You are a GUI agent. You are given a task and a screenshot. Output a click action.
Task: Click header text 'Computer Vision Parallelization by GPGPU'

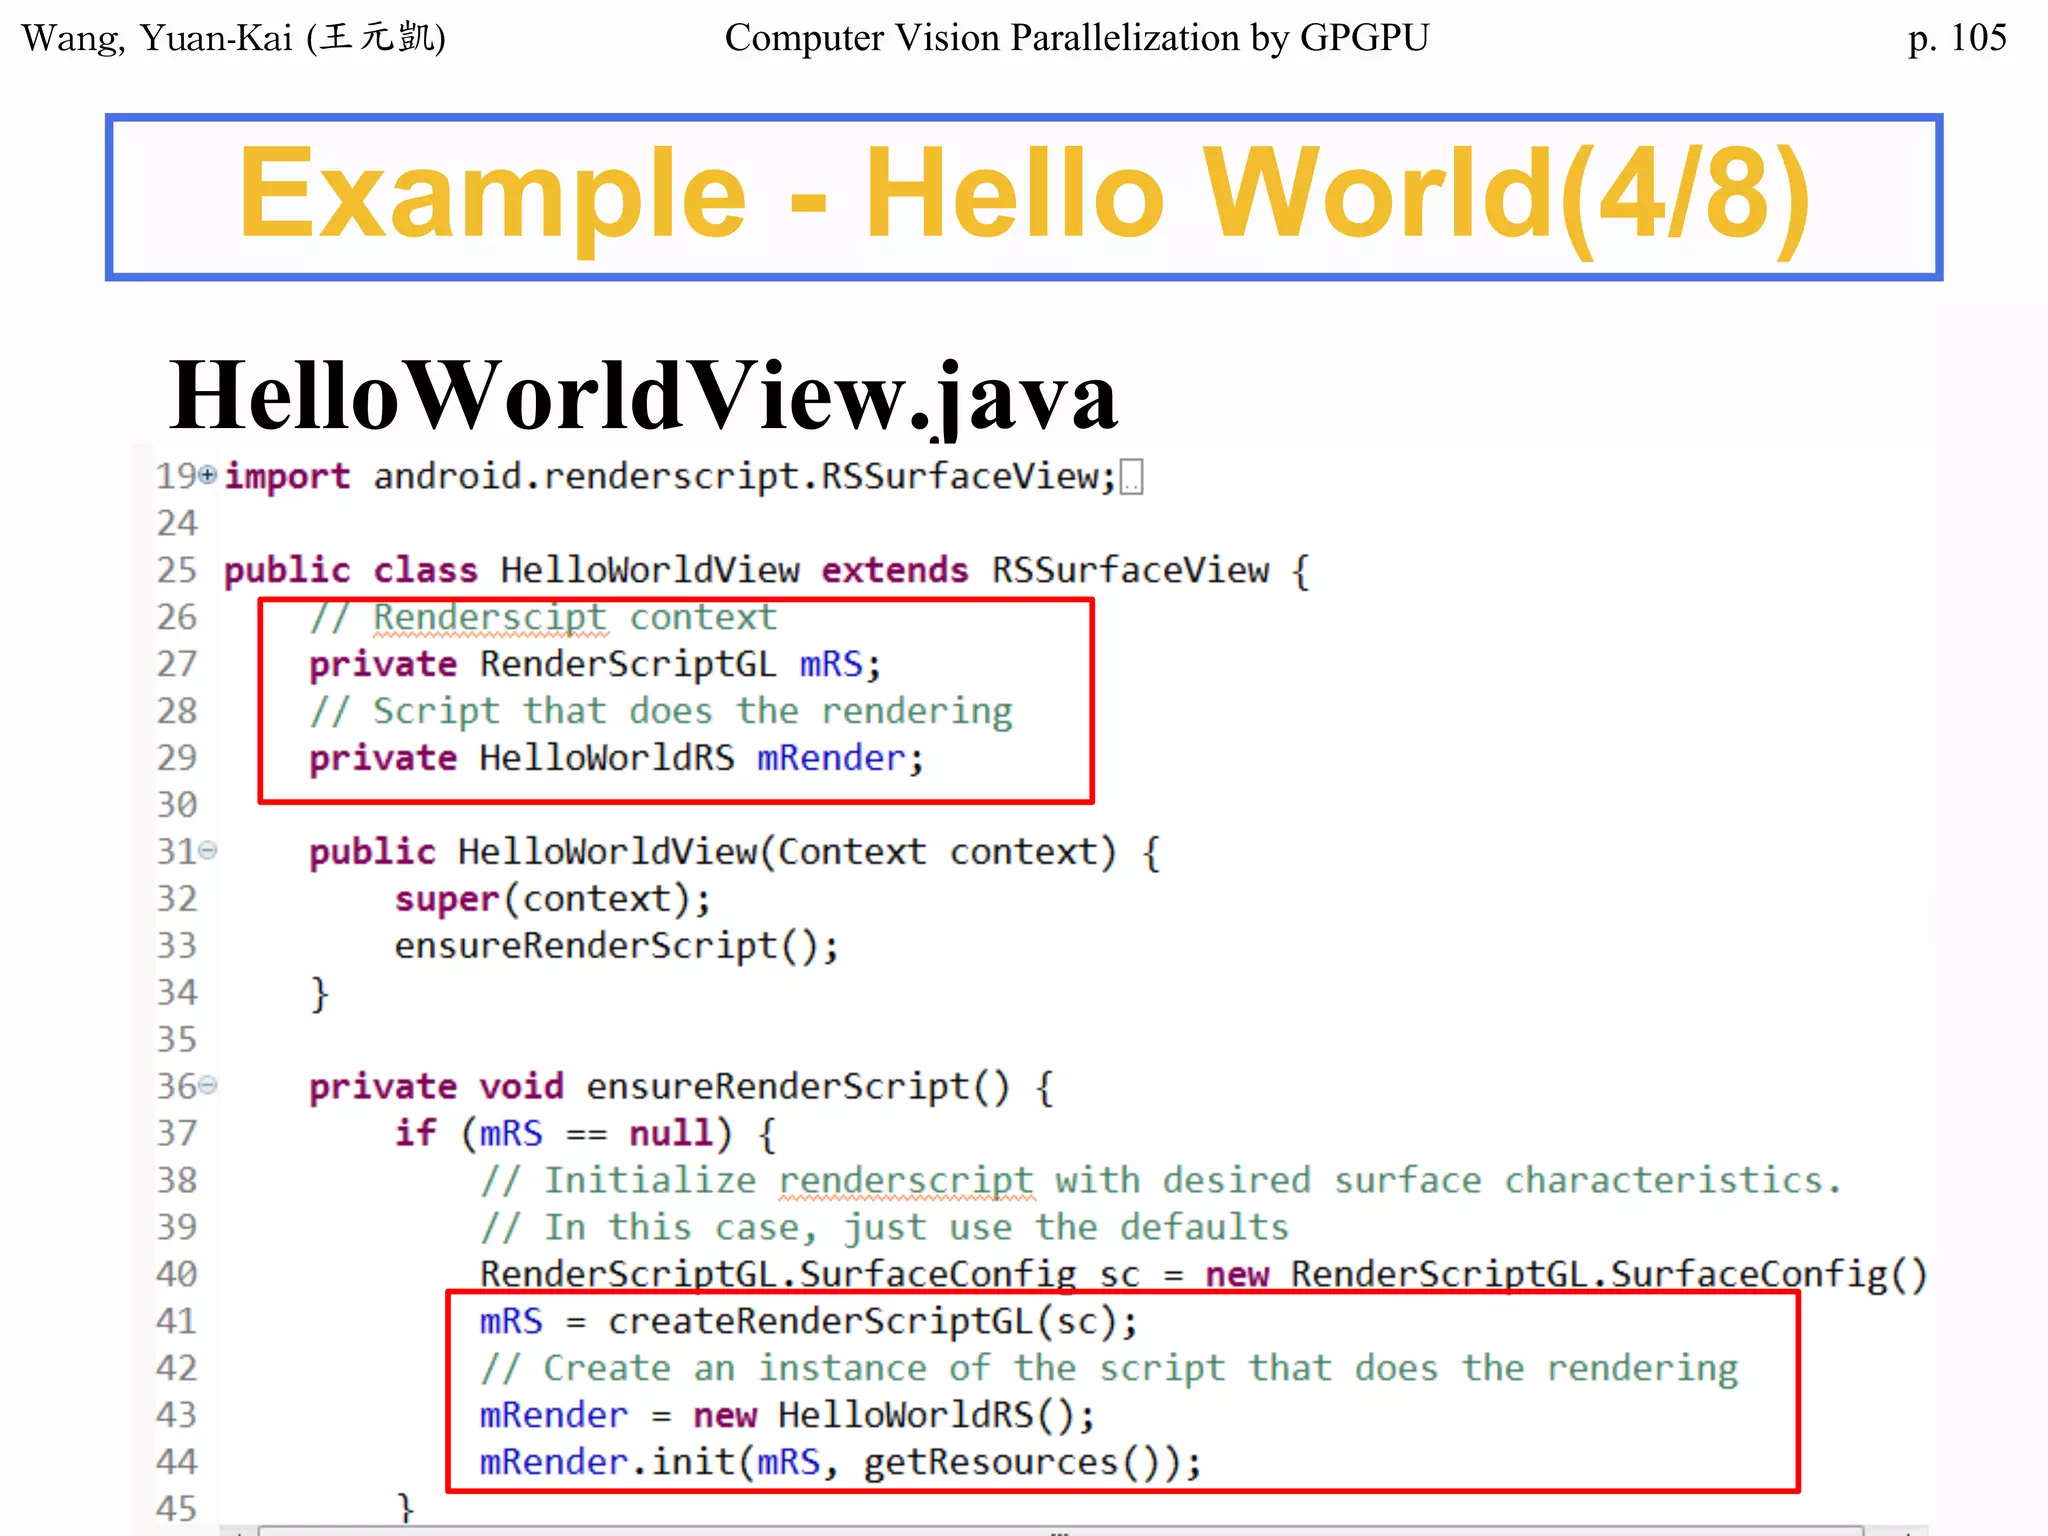click(1077, 38)
